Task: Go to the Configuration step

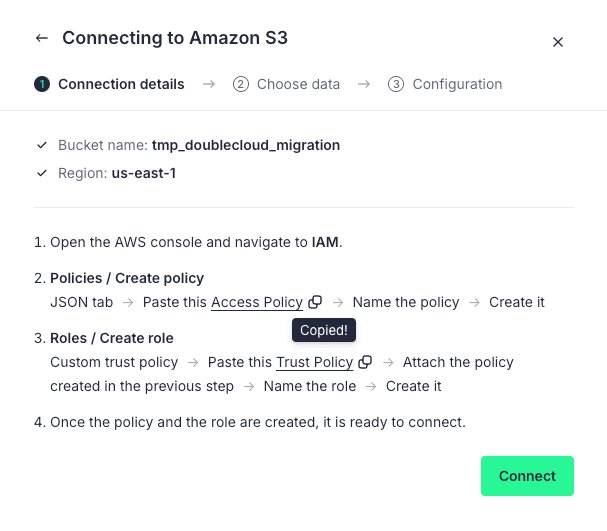Action: 457,84
